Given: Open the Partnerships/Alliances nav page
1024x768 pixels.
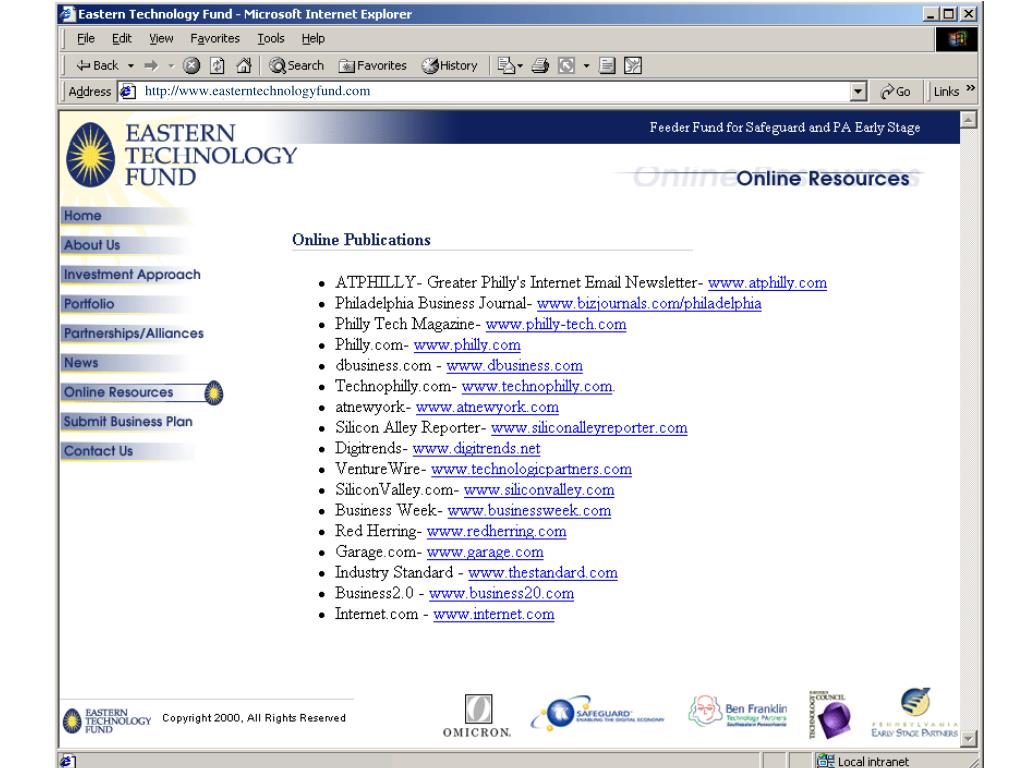Looking at the screenshot, I should tap(134, 333).
